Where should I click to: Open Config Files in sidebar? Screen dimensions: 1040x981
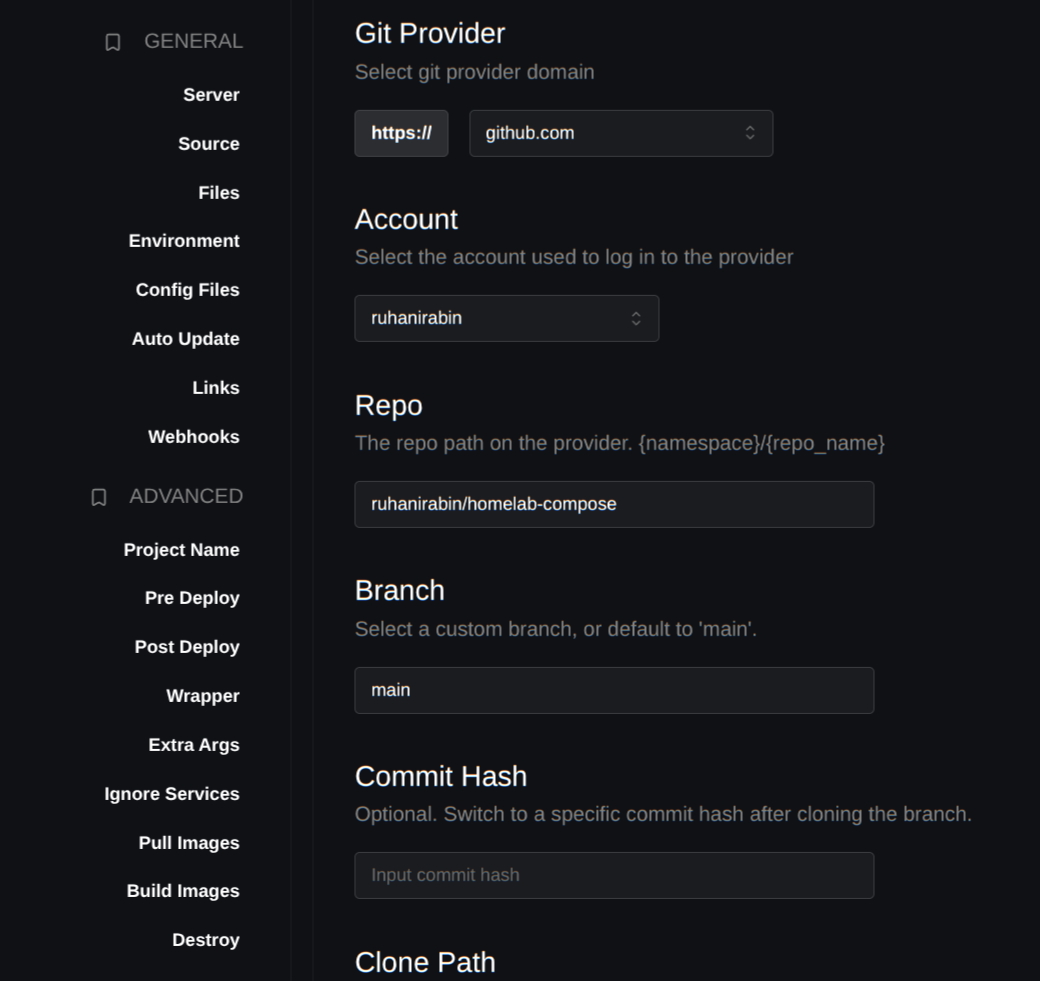pyautogui.click(x=187, y=290)
